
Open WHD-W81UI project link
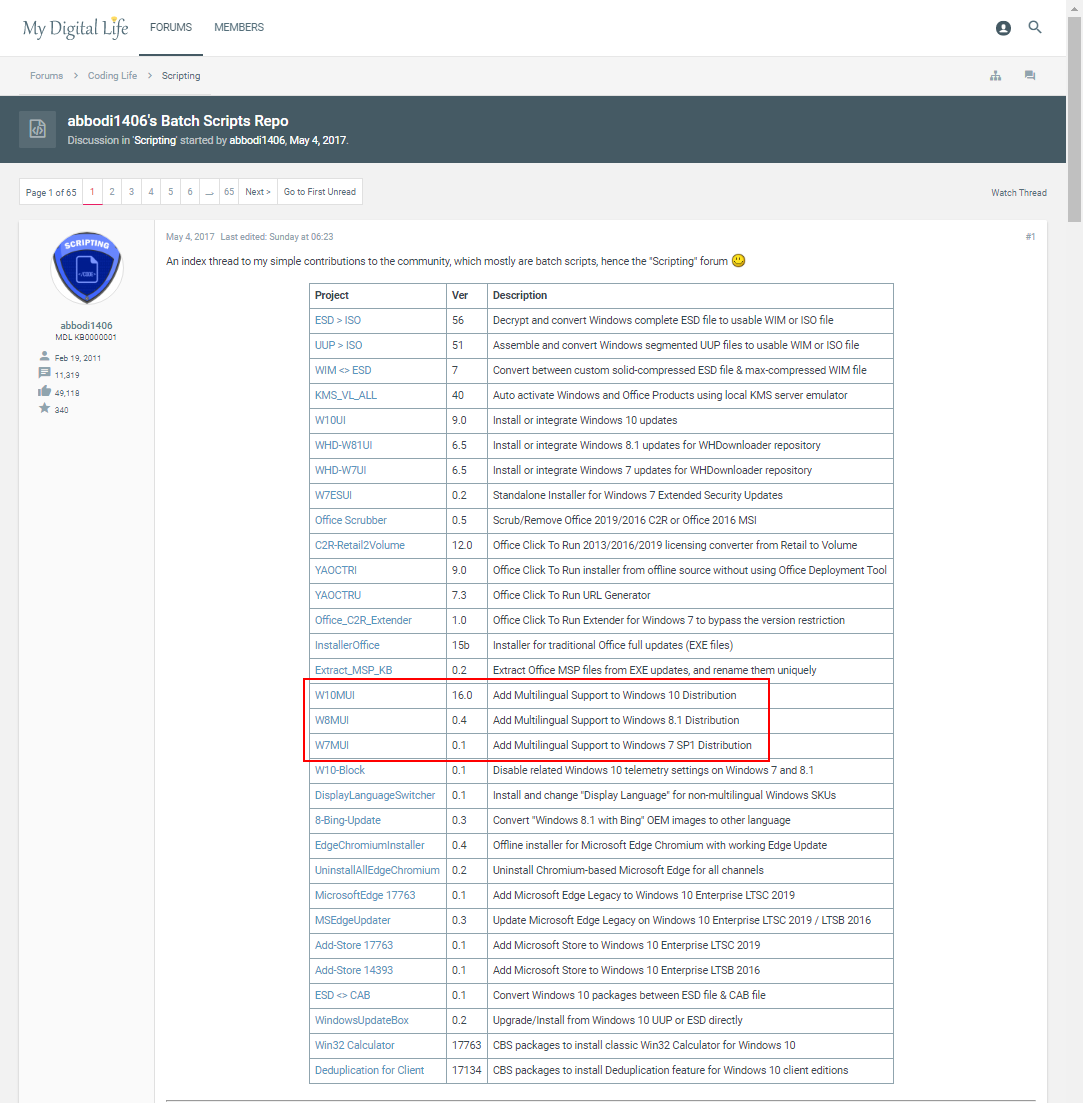tap(344, 445)
